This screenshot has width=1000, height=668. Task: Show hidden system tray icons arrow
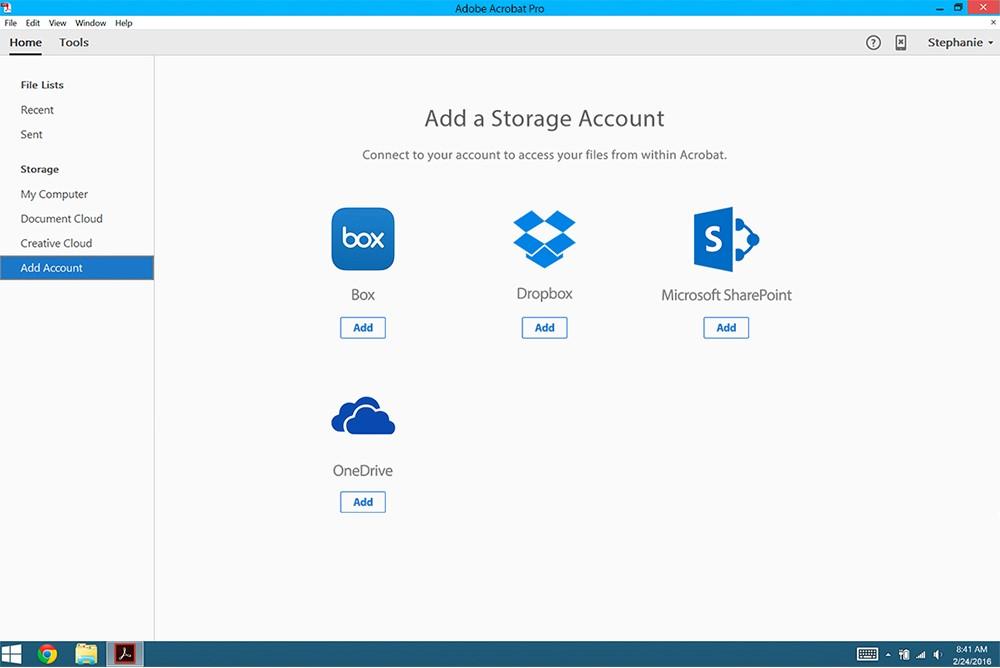tap(888, 655)
